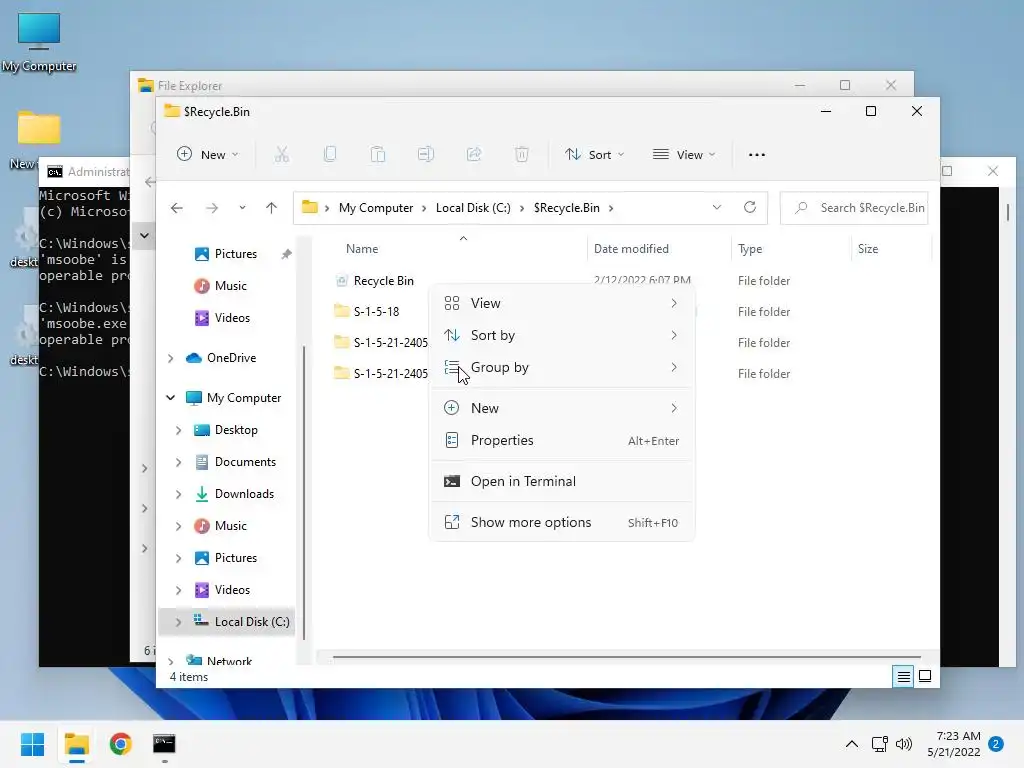Open the notification badge showing 2
Image resolution: width=1024 pixels, height=768 pixels.
tap(996, 744)
